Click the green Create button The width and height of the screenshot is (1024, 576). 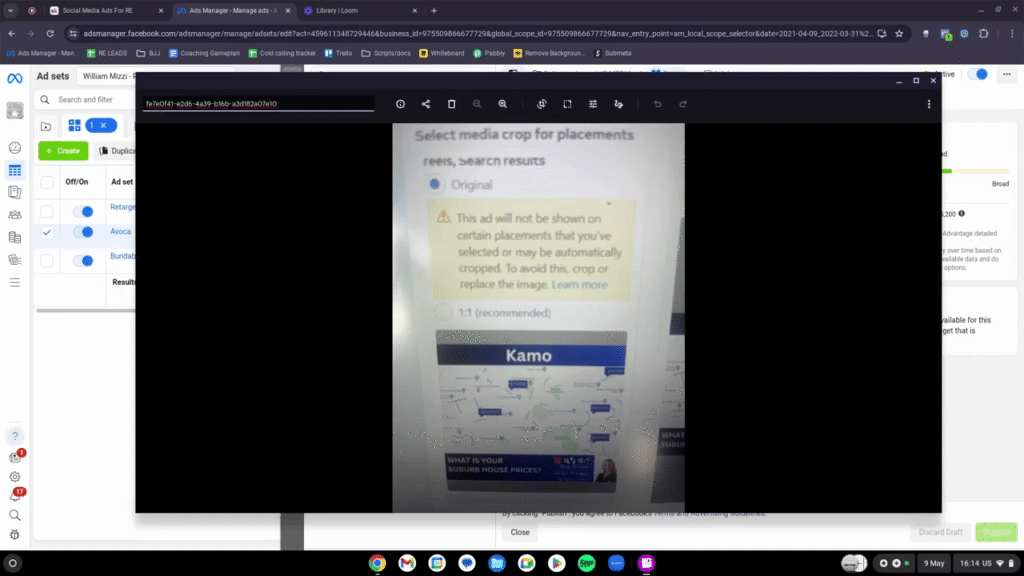[63, 151]
